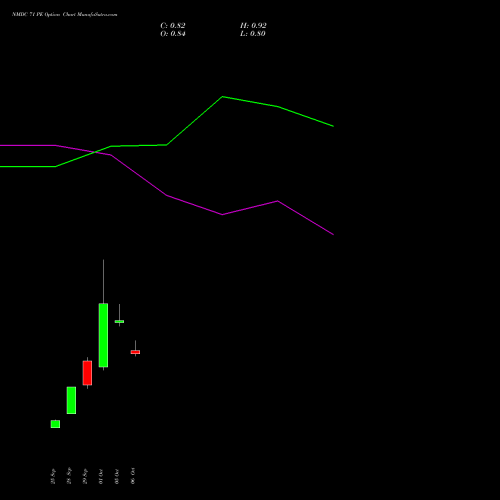Click the 01 Oct date label
Screen dimensions: 500x500
coord(101,476)
